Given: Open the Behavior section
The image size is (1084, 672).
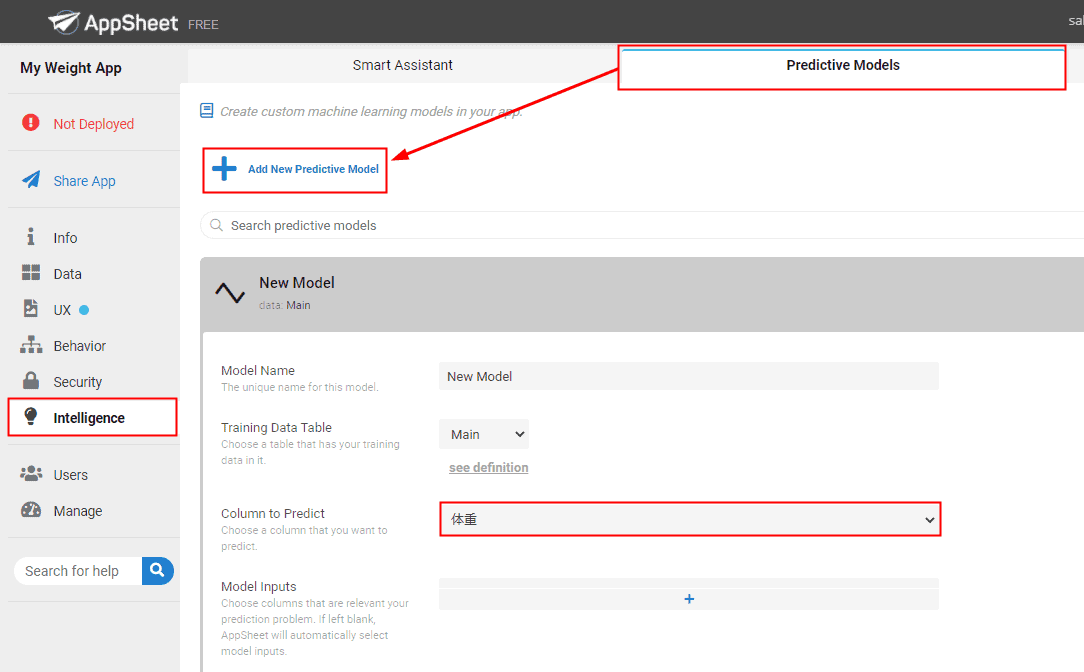Looking at the screenshot, I should (x=80, y=346).
